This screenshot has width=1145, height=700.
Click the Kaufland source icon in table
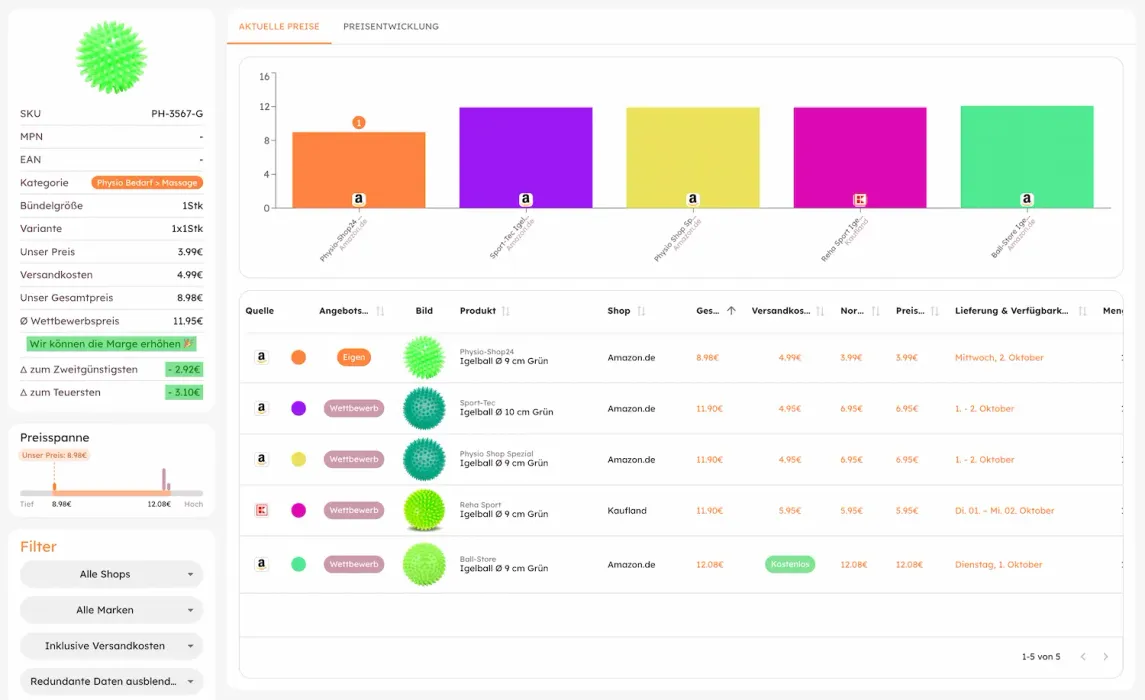pos(261,510)
